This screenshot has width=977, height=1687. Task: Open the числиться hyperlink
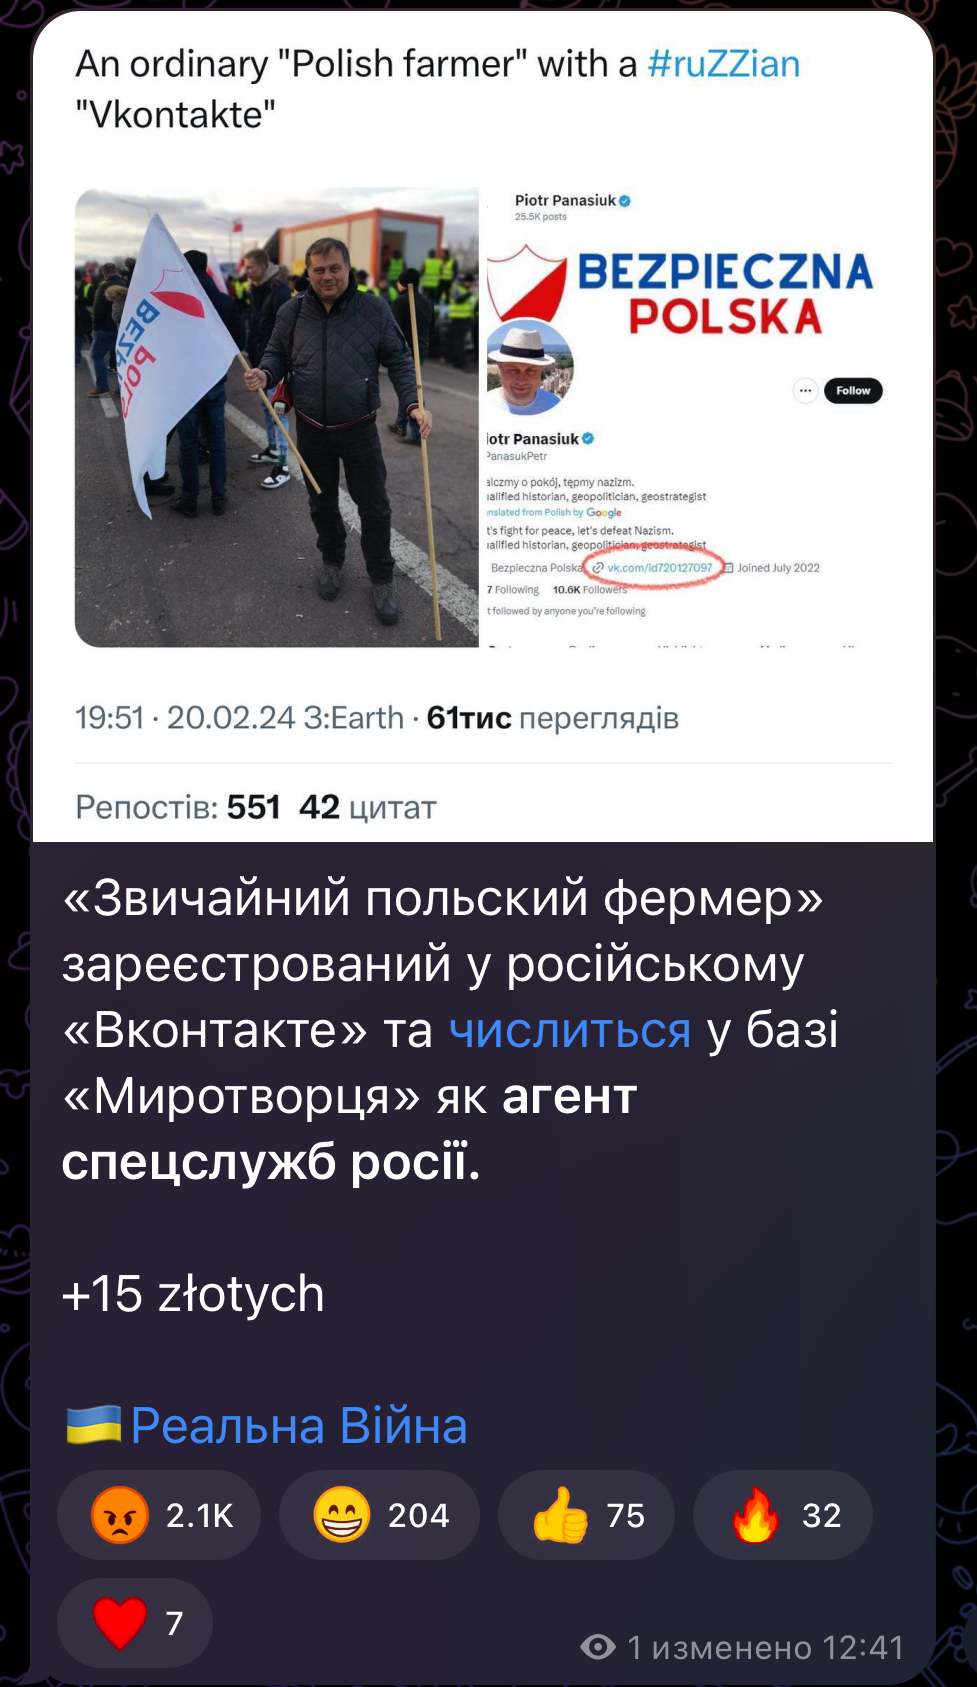point(570,1030)
